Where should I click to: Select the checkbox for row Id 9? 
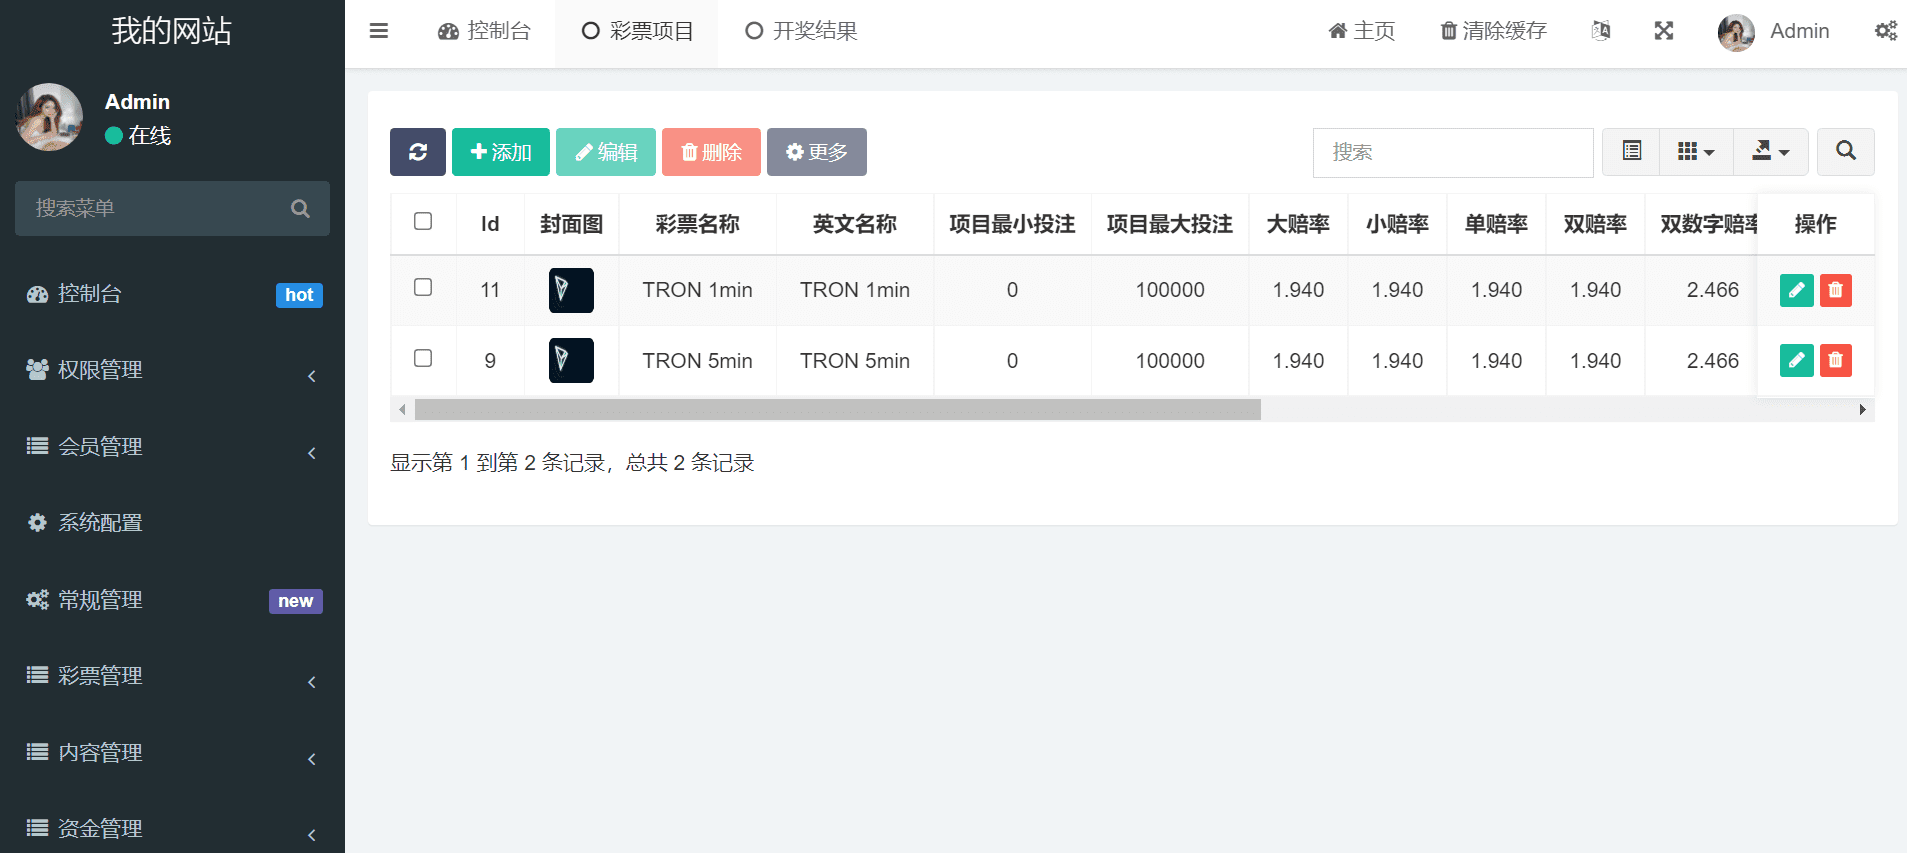[x=423, y=358]
